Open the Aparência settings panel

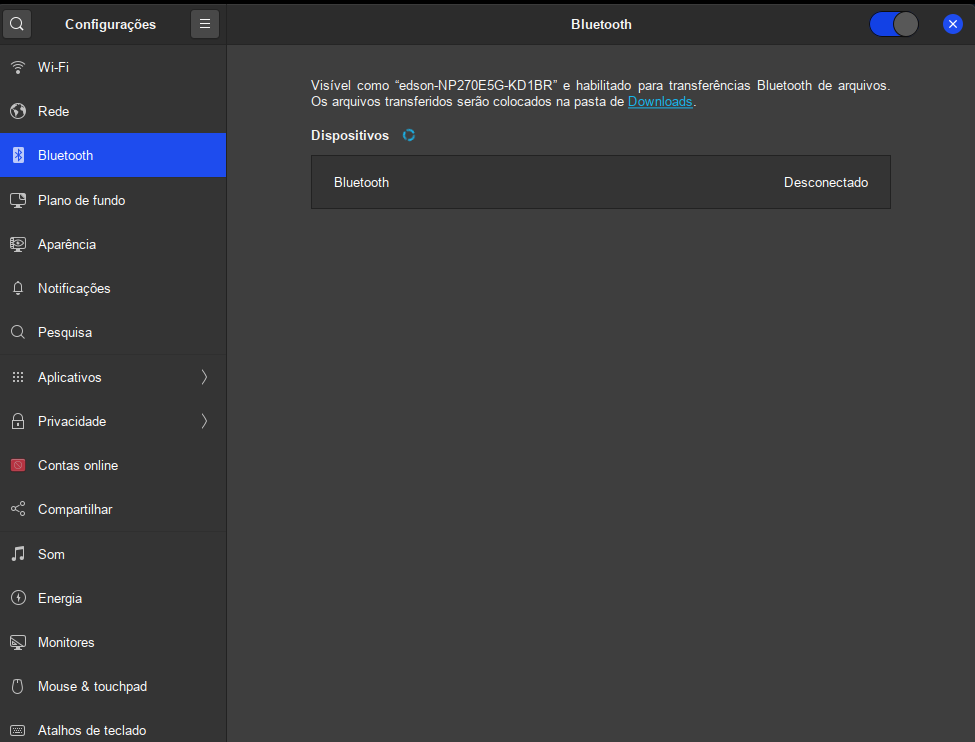coord(67,244)
